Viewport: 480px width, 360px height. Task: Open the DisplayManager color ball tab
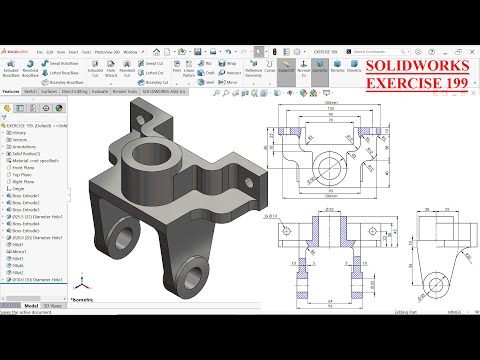click(59, 108)
